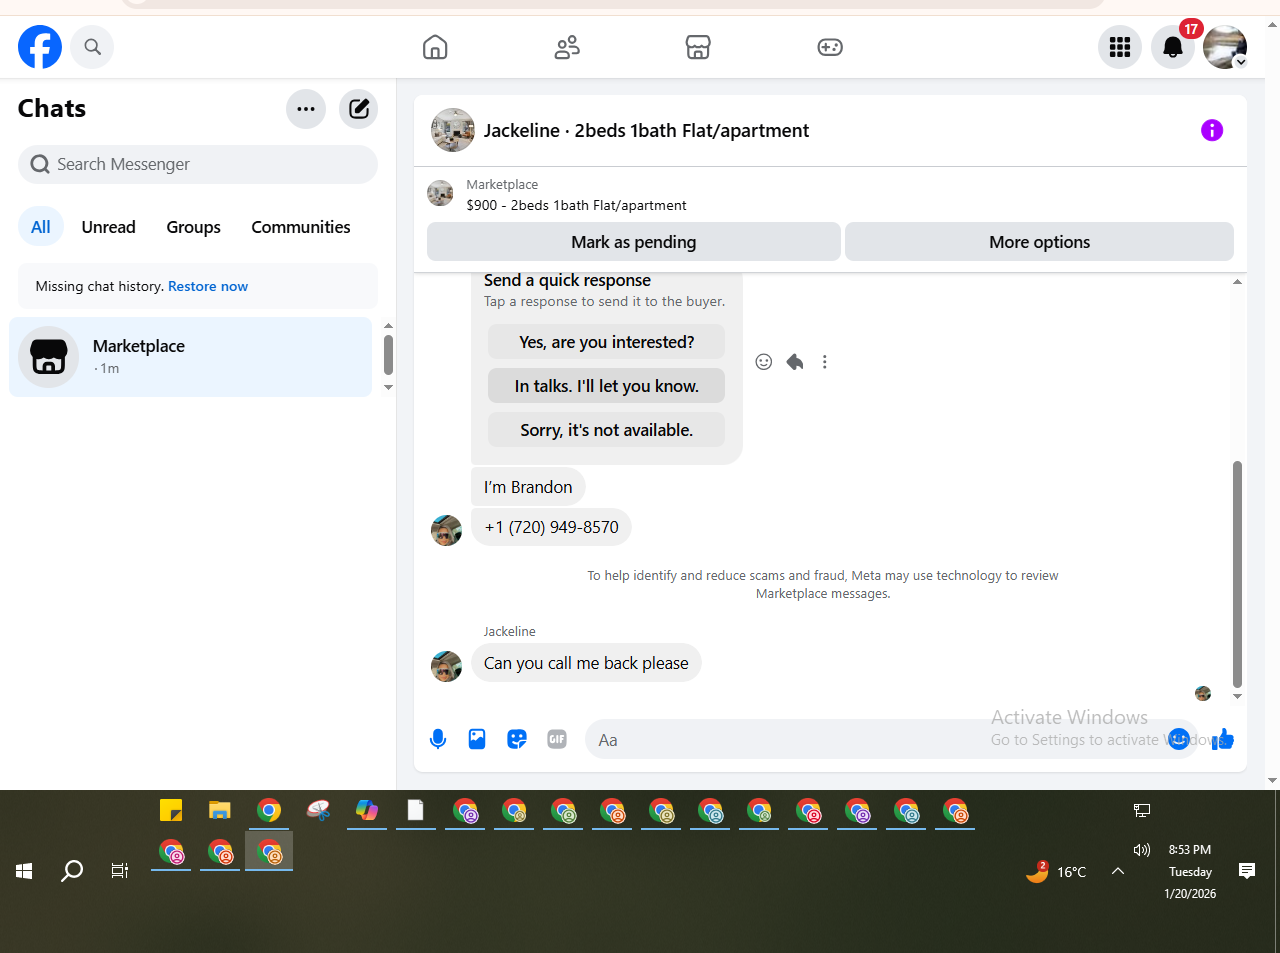Switch to the Communities tab
1280x953 pixels.
pyautogui.click(x=301, y=227)
